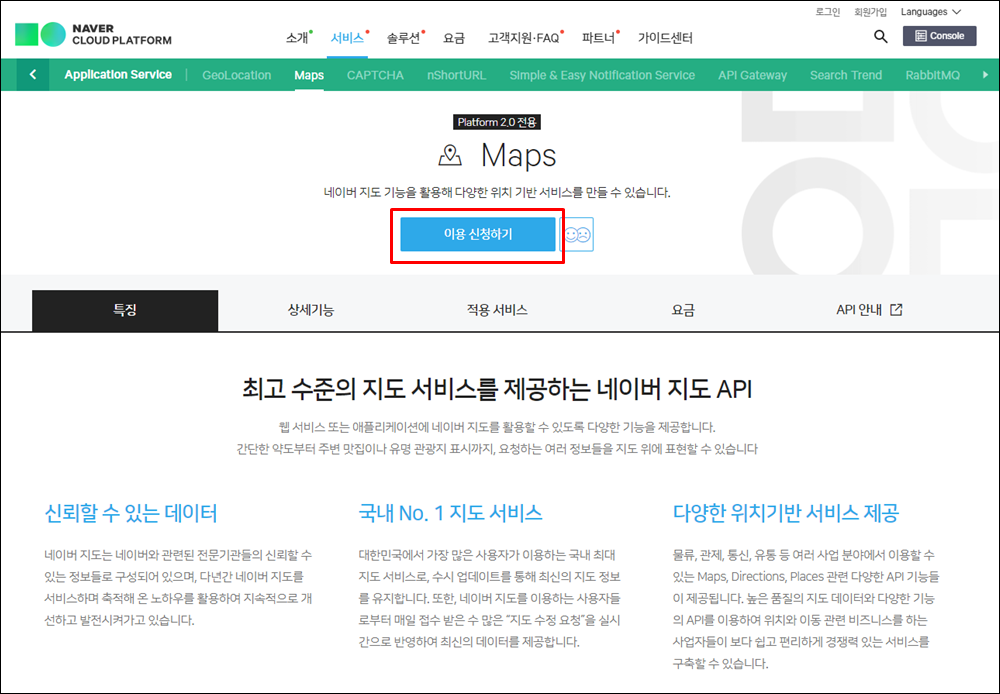
Task: Click the external link icon beside API 안내
Action: click(x=896, y=310)
